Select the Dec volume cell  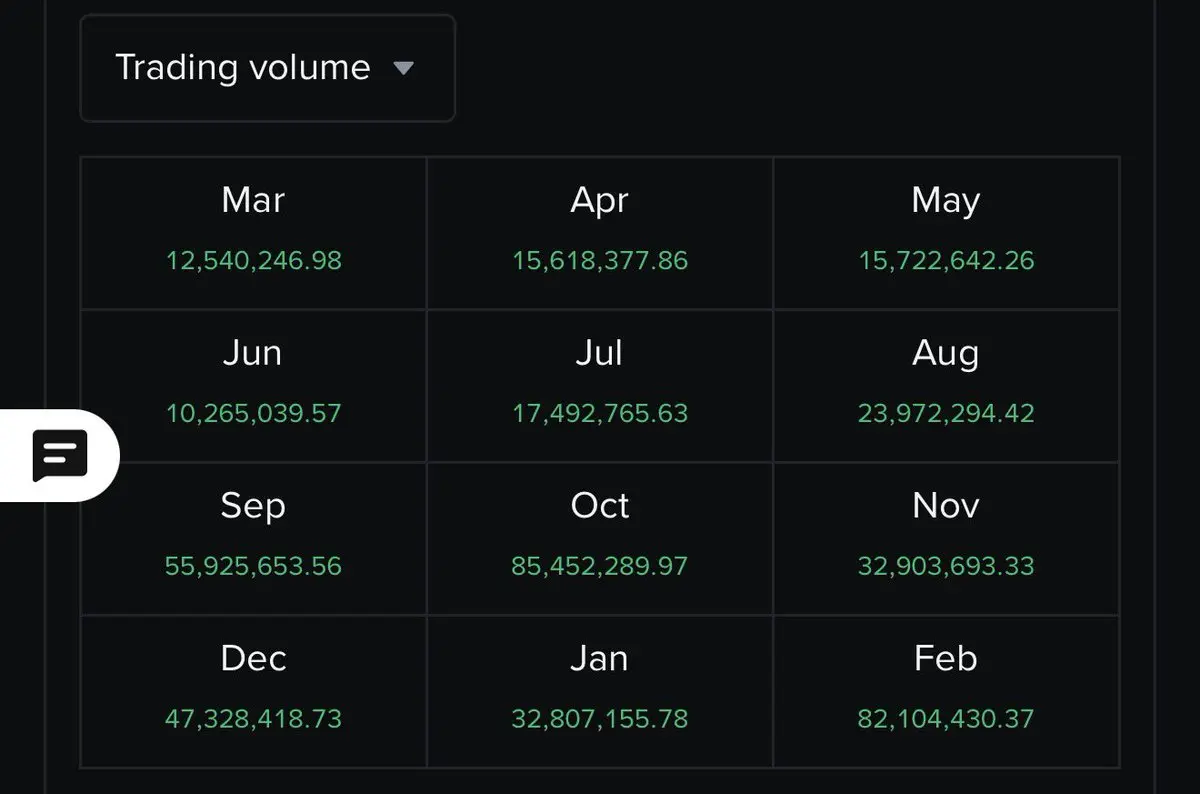254,692
